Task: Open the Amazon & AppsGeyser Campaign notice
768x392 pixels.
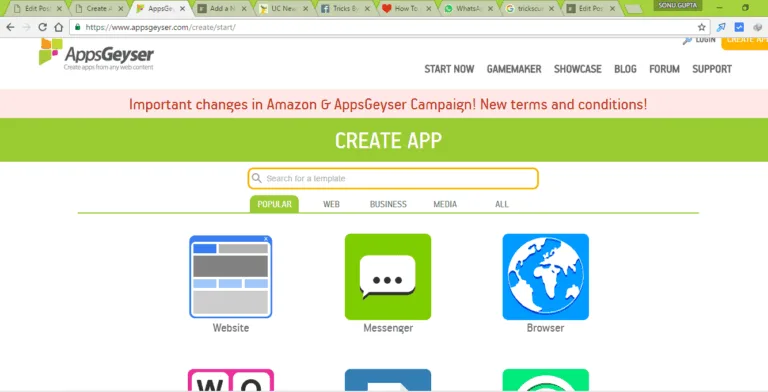Action: point(388,104)
